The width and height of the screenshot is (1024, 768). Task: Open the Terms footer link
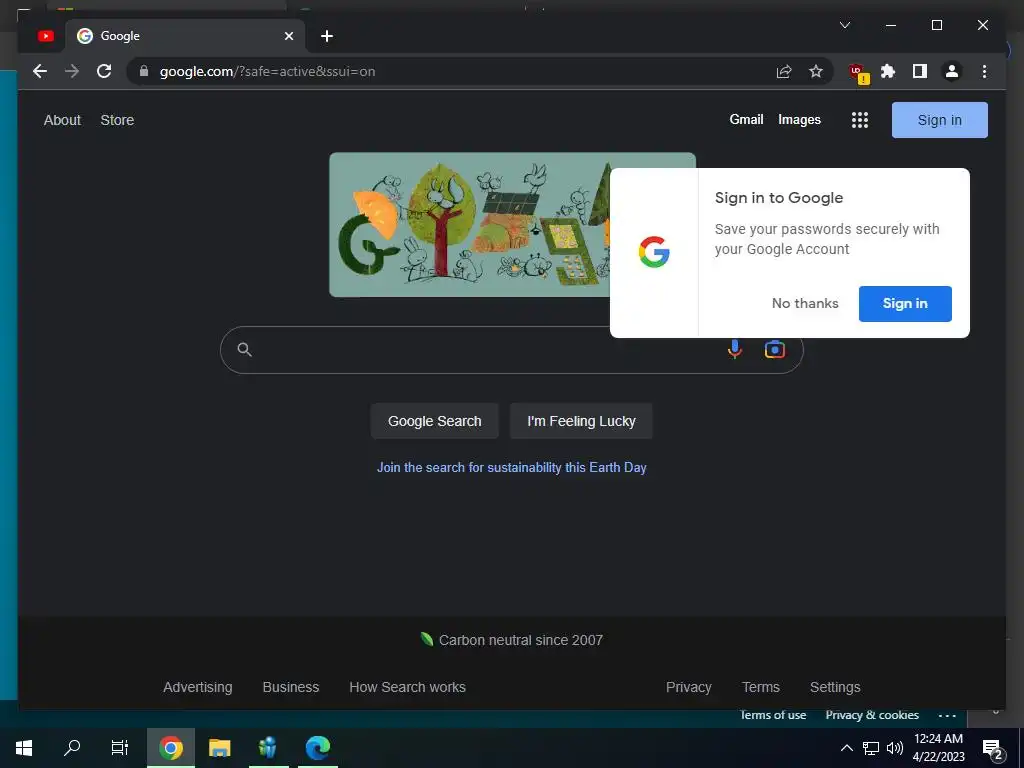(761, 687)
